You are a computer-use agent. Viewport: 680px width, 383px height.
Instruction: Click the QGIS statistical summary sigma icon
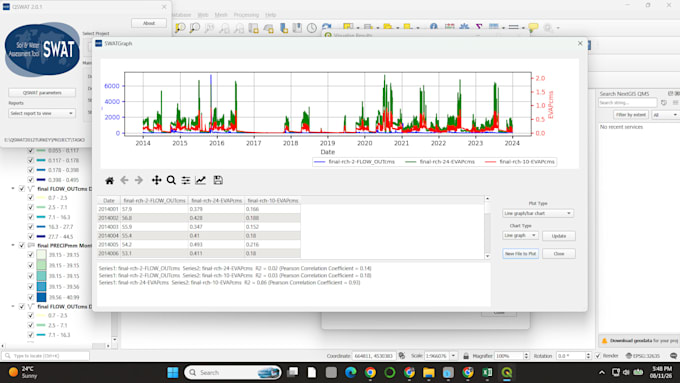point(479,27)
